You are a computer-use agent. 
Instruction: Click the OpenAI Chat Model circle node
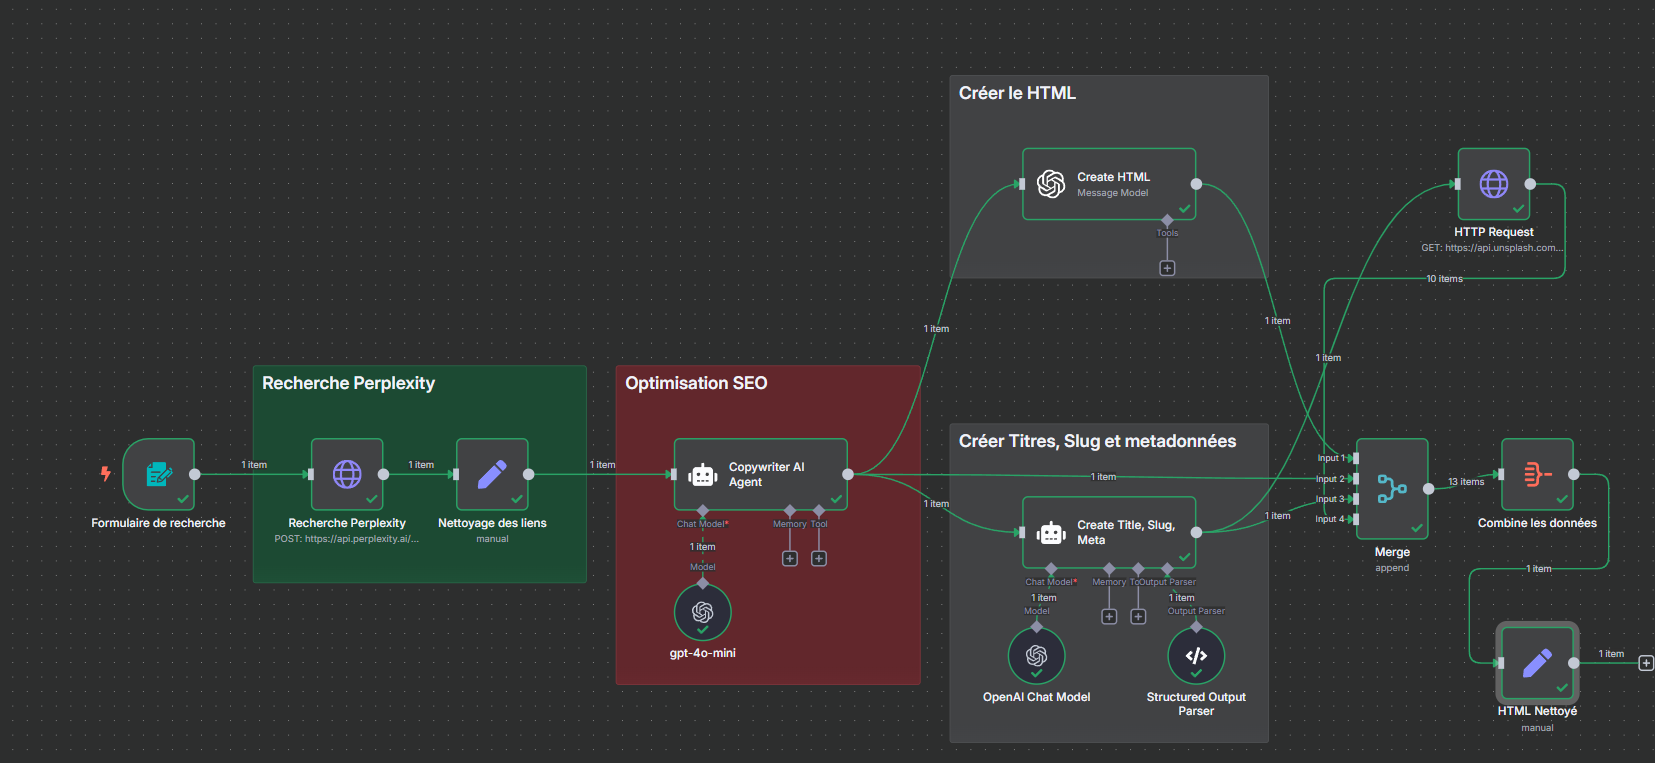pos(1036,655)
